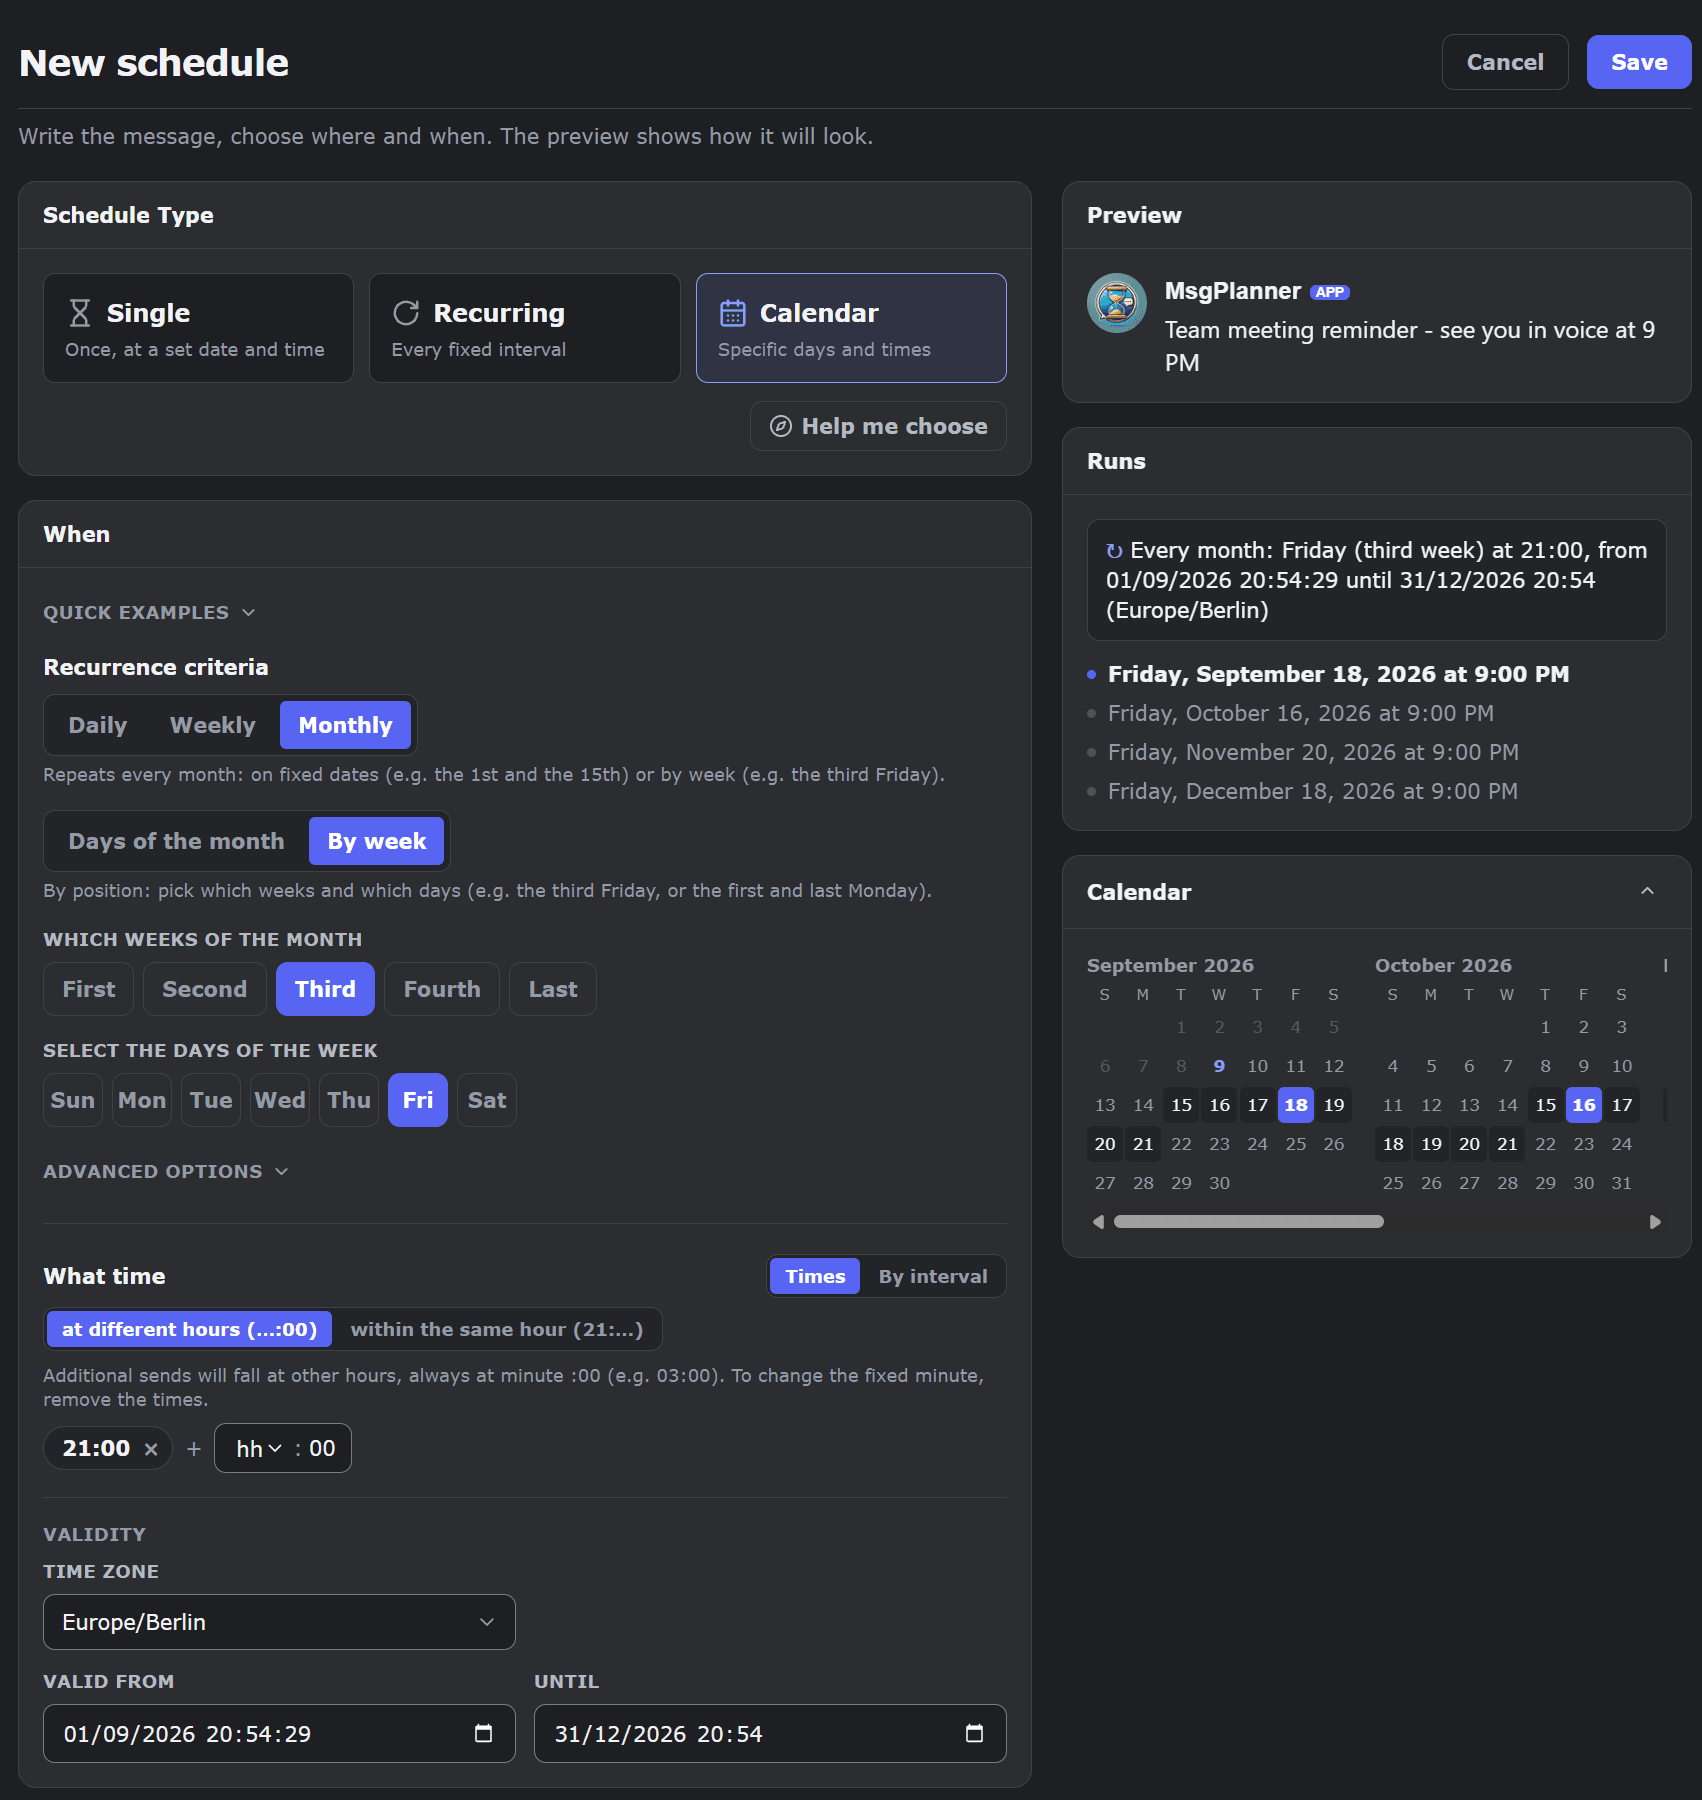Click the compass icon in Help me choose
Screen dimensions: 1702x1800
781,426
